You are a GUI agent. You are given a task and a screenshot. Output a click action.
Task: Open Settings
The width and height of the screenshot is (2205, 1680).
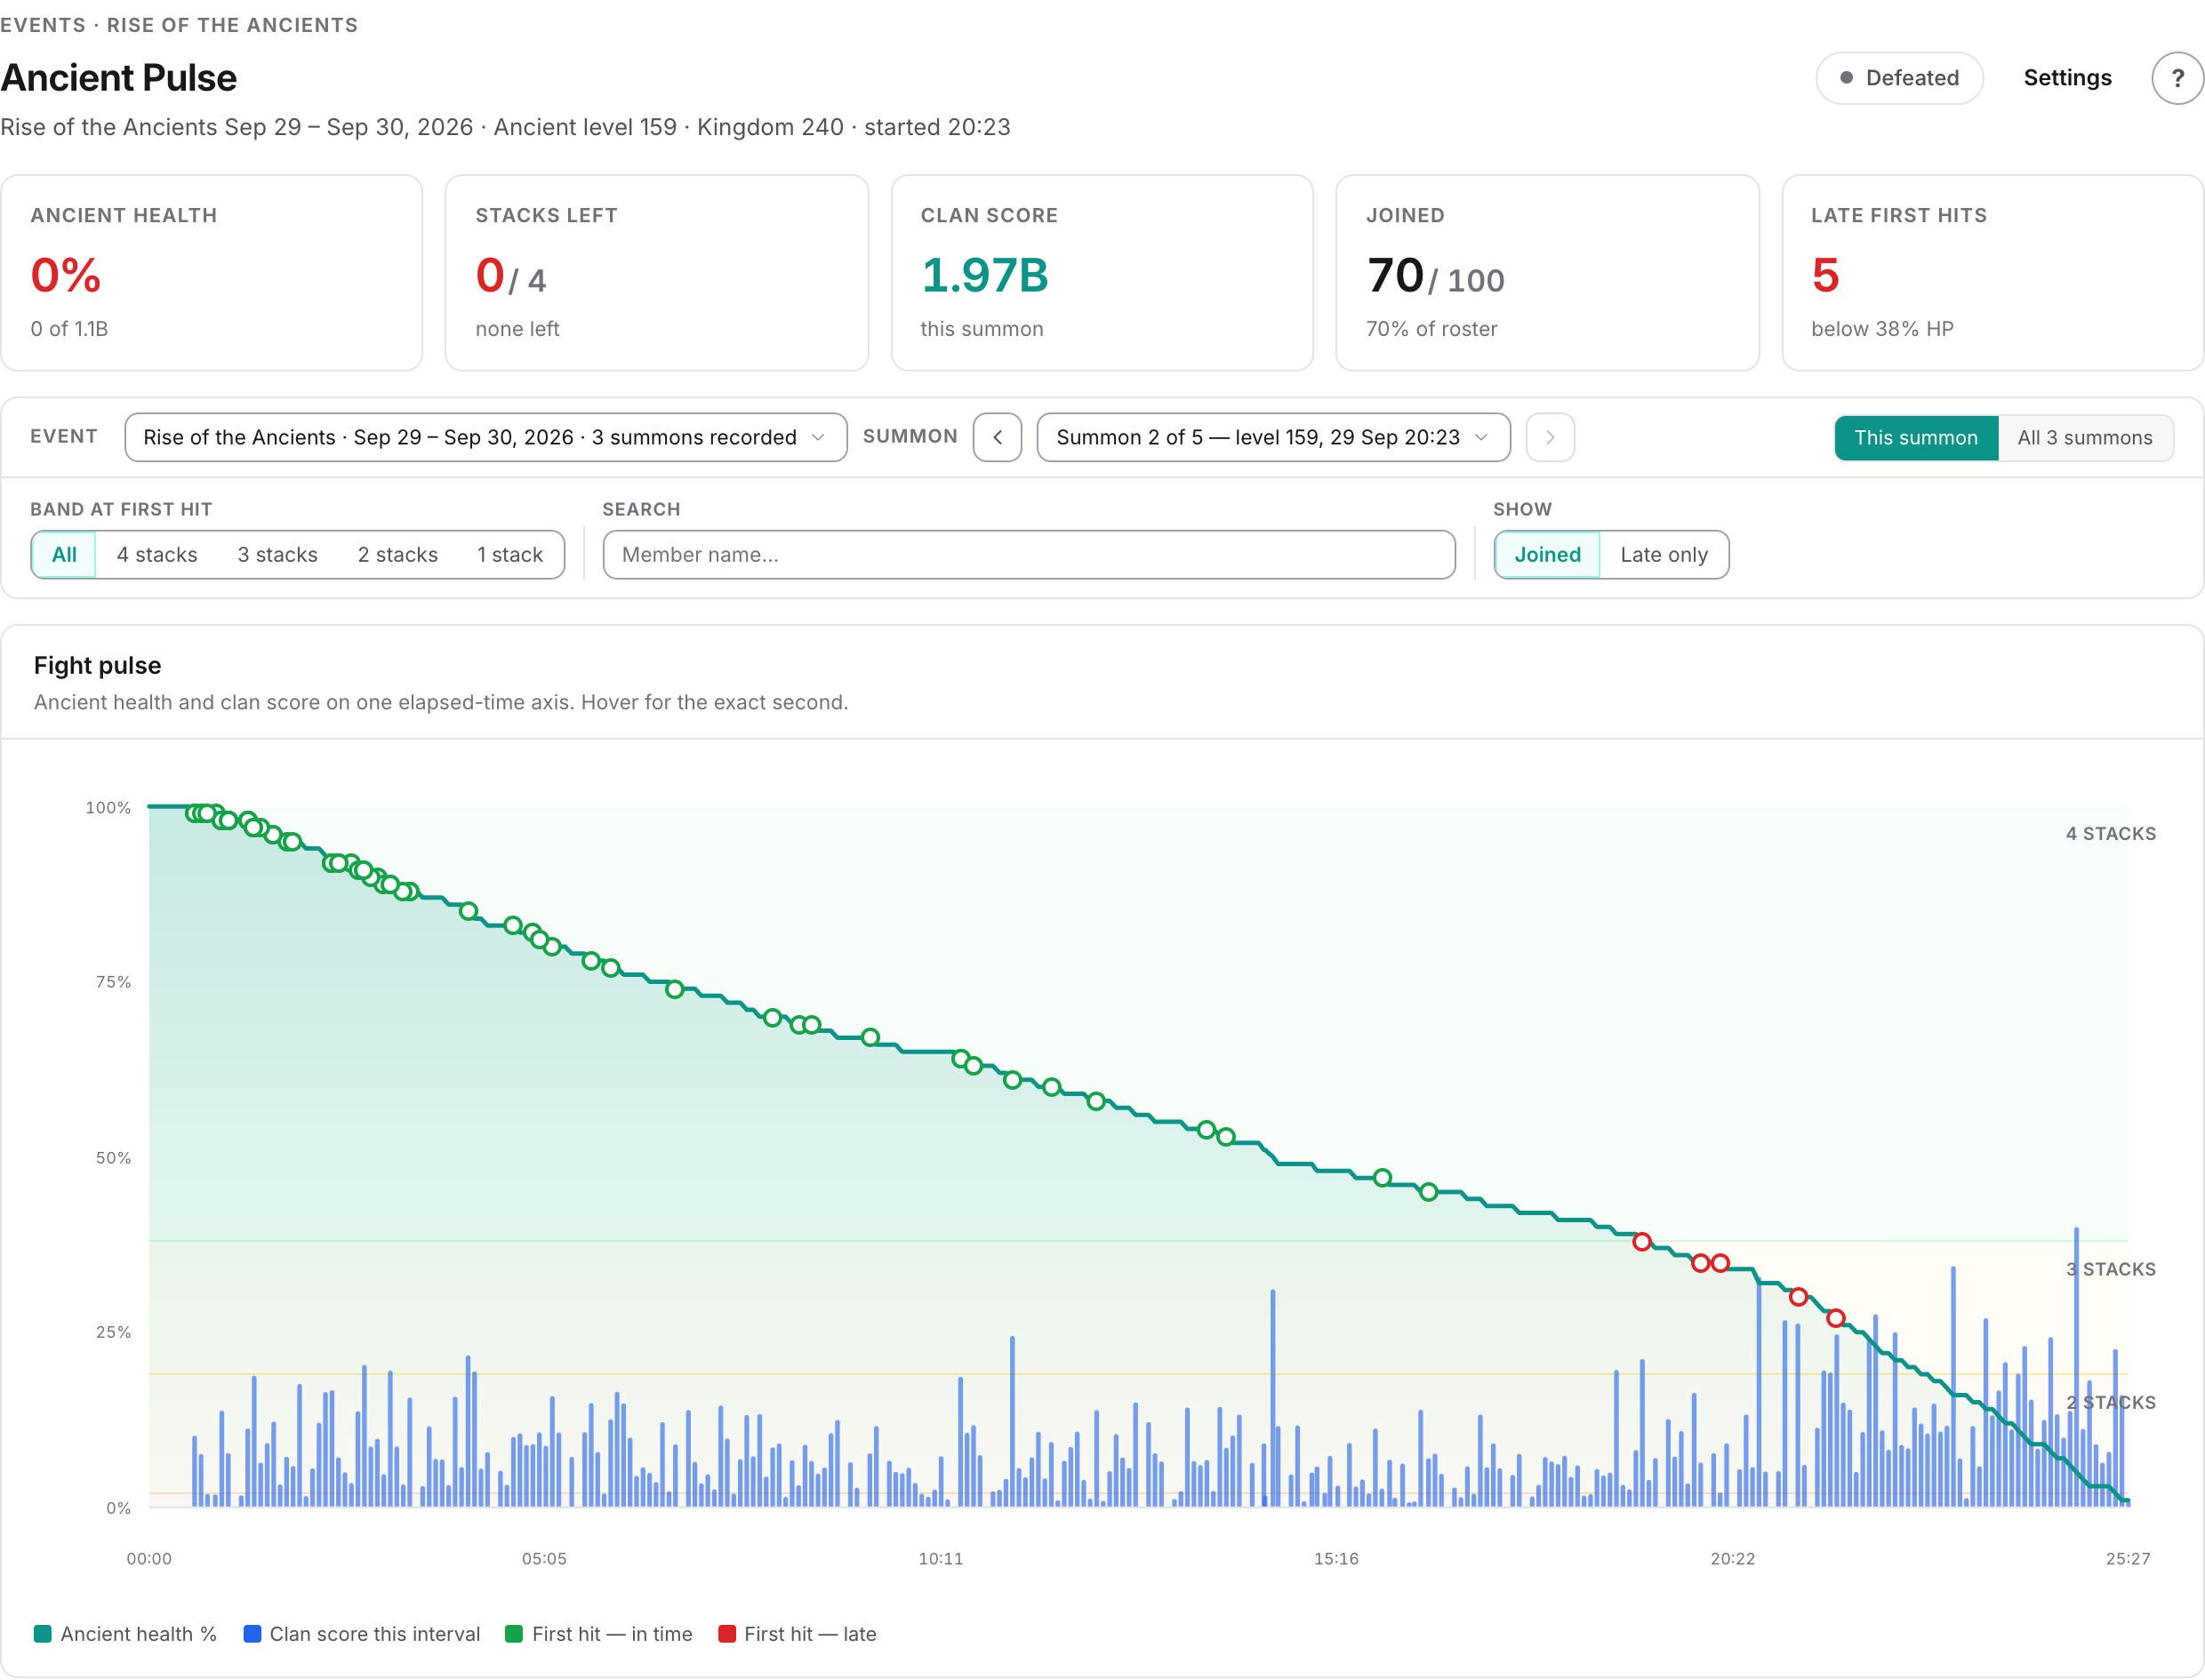[2067, 78]
